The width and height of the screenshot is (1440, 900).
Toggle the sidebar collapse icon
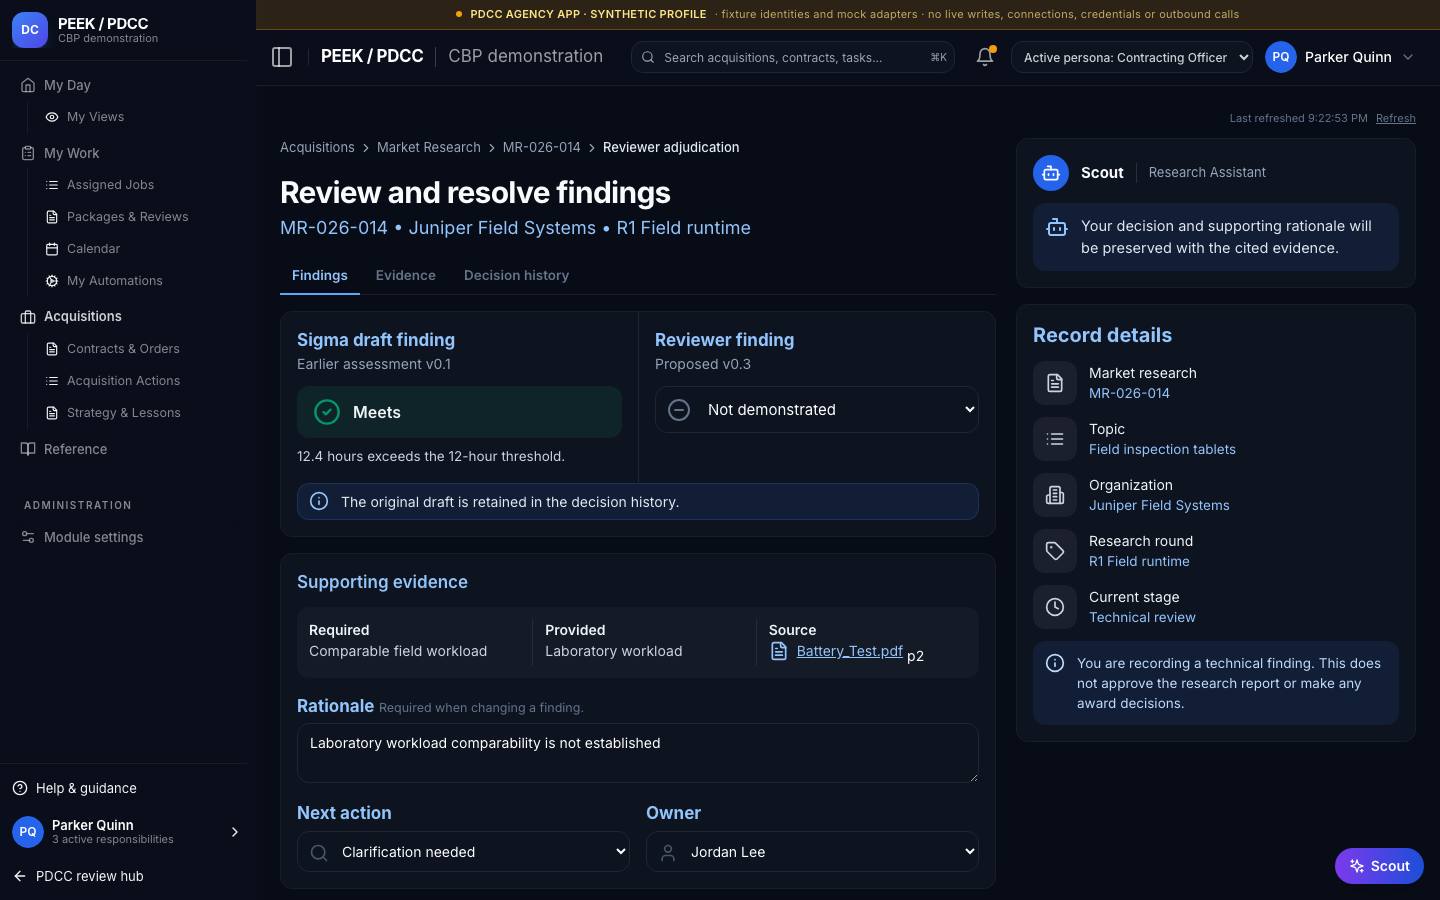(282, 57)
